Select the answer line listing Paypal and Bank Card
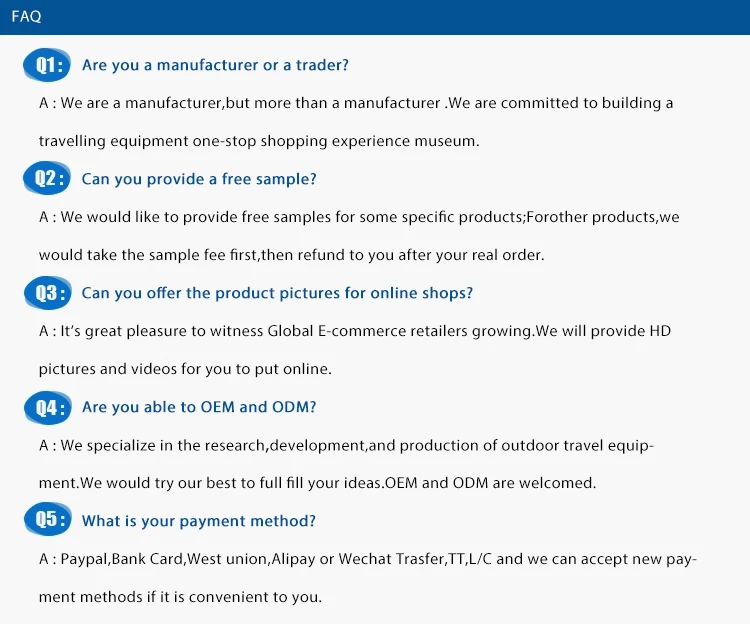The image size is (750, 624). point(367,559)
